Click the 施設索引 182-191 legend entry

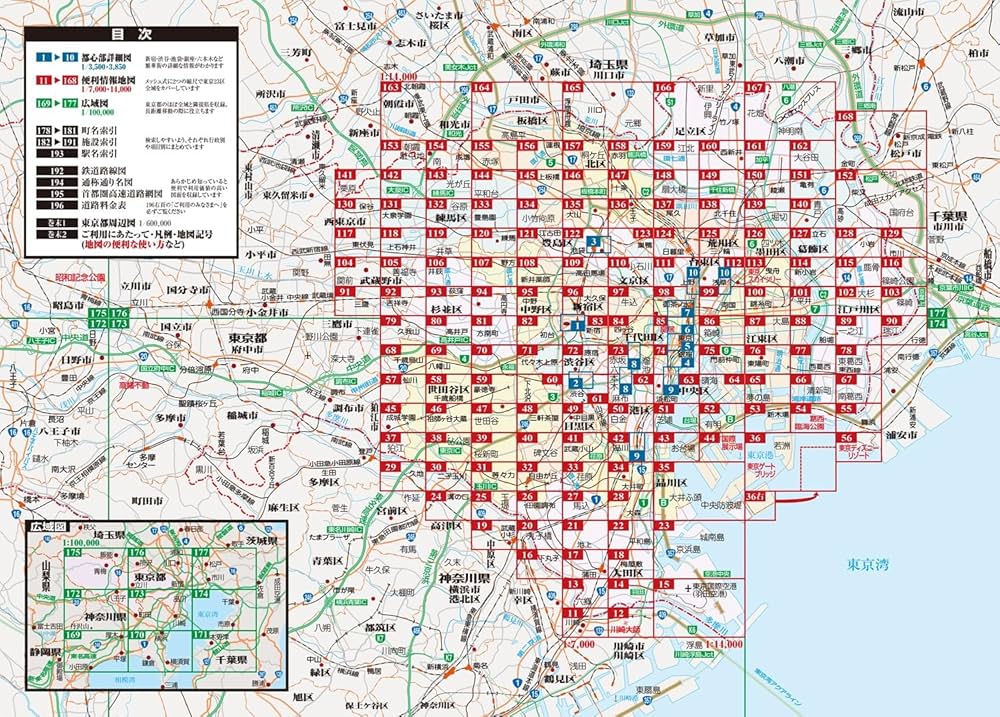point(75,142)
